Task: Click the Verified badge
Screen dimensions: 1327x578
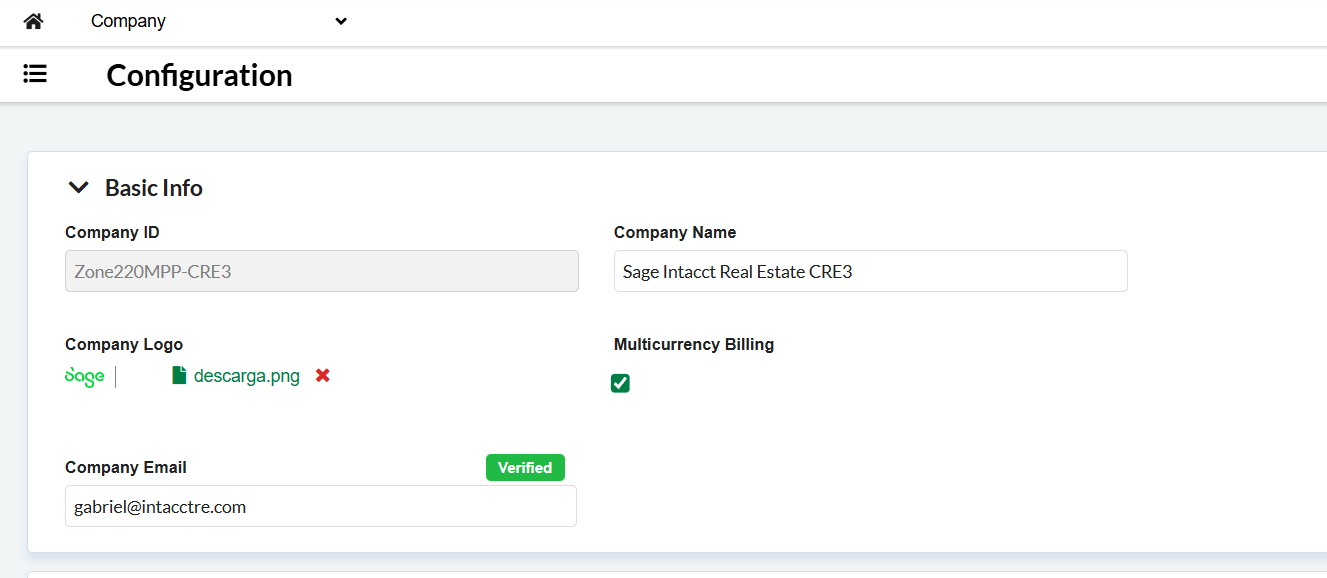Action: 525,468
